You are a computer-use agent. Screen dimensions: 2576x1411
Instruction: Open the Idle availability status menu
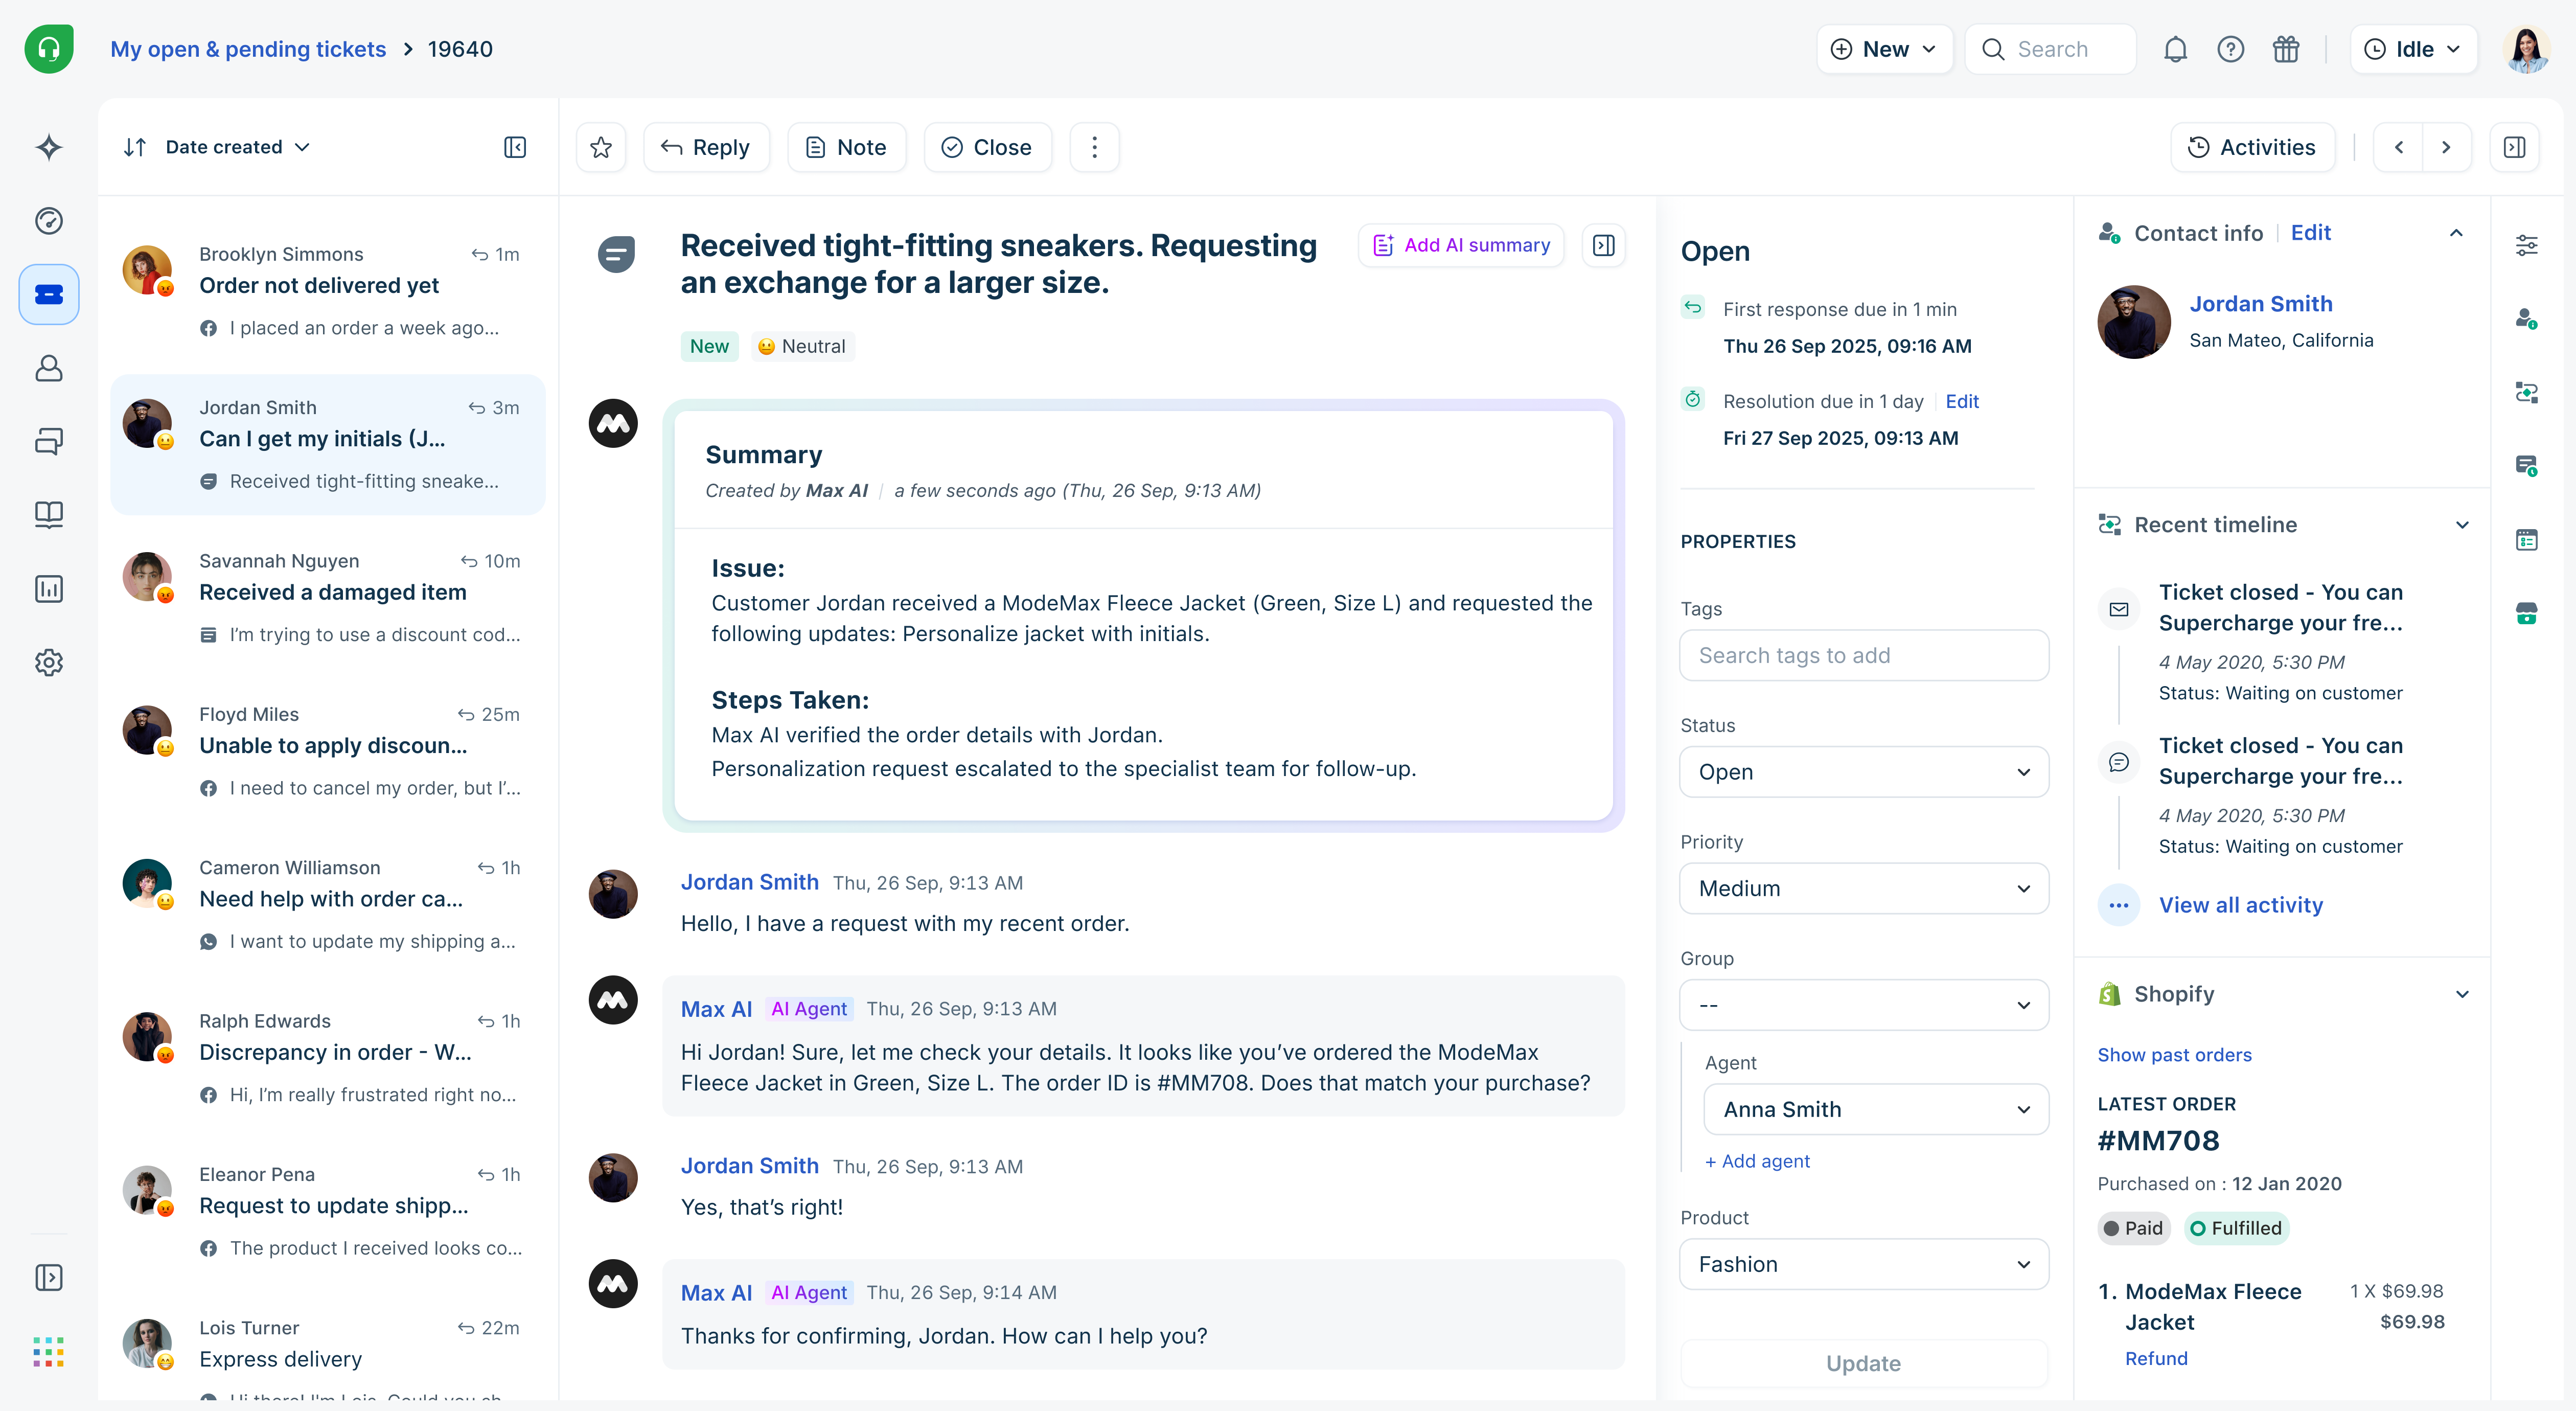2414,49
